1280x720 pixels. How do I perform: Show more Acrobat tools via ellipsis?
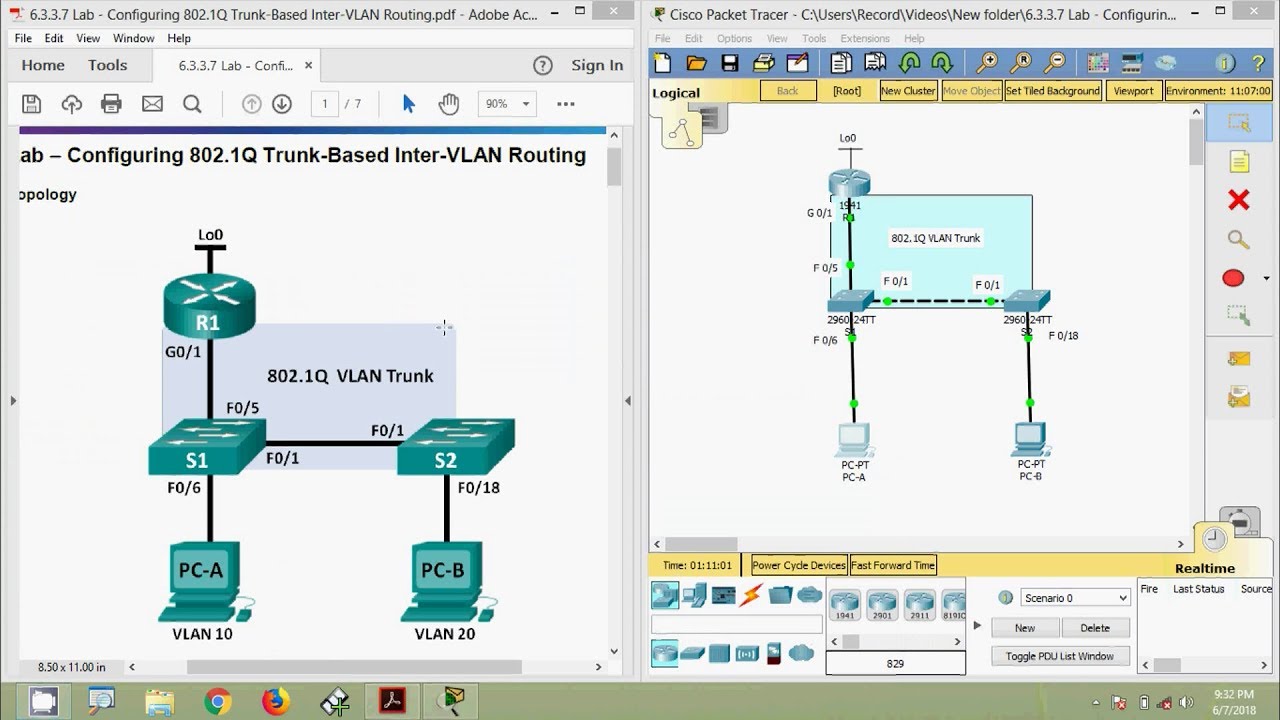565,104
